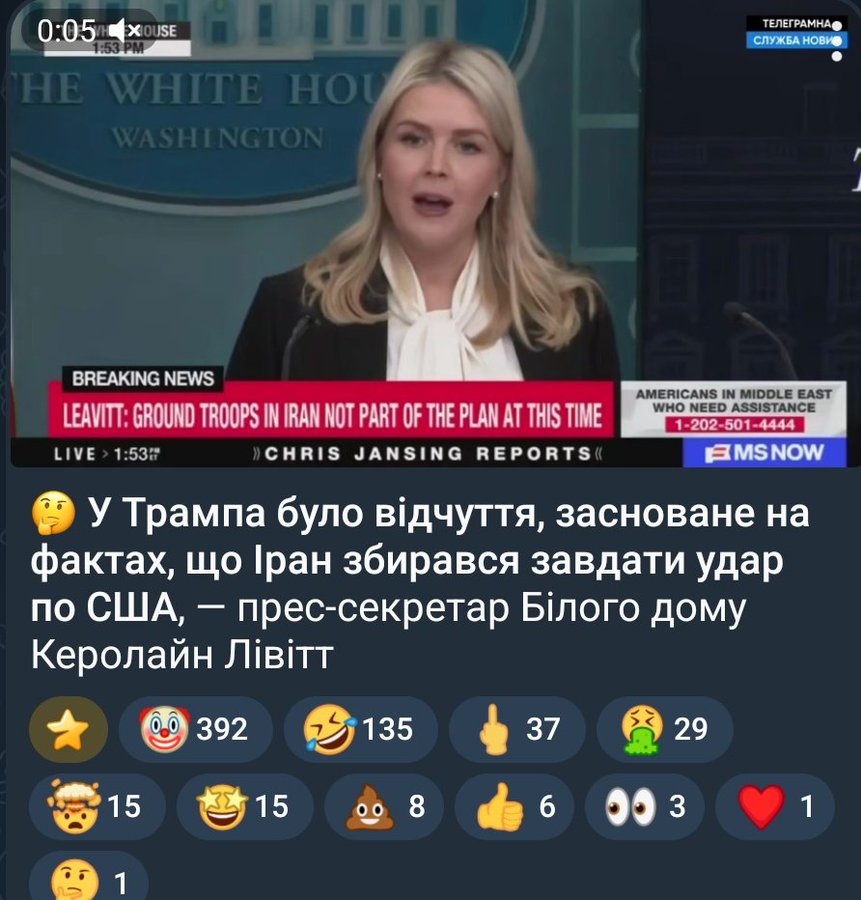This screenshot has height=900, width=861.
Task: Unmute the video sound icon
Action: click(x=126, y=30)
